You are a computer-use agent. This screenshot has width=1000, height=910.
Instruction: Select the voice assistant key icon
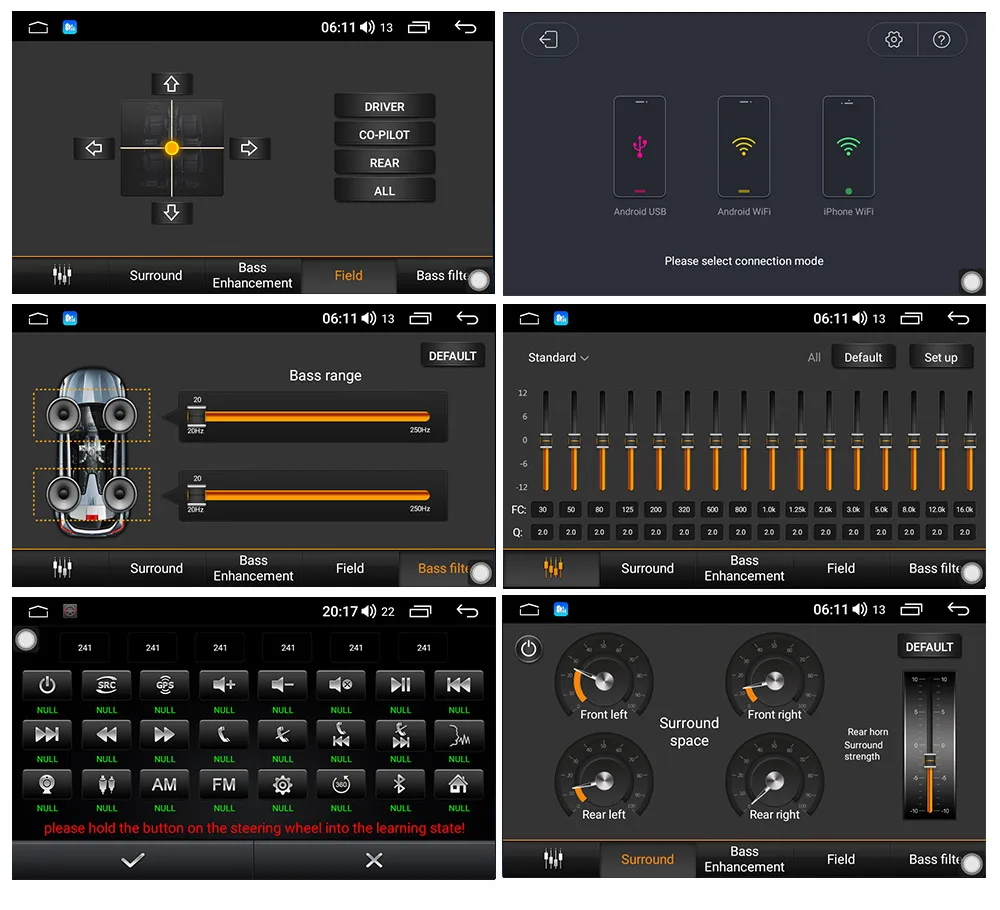(459, 735)
